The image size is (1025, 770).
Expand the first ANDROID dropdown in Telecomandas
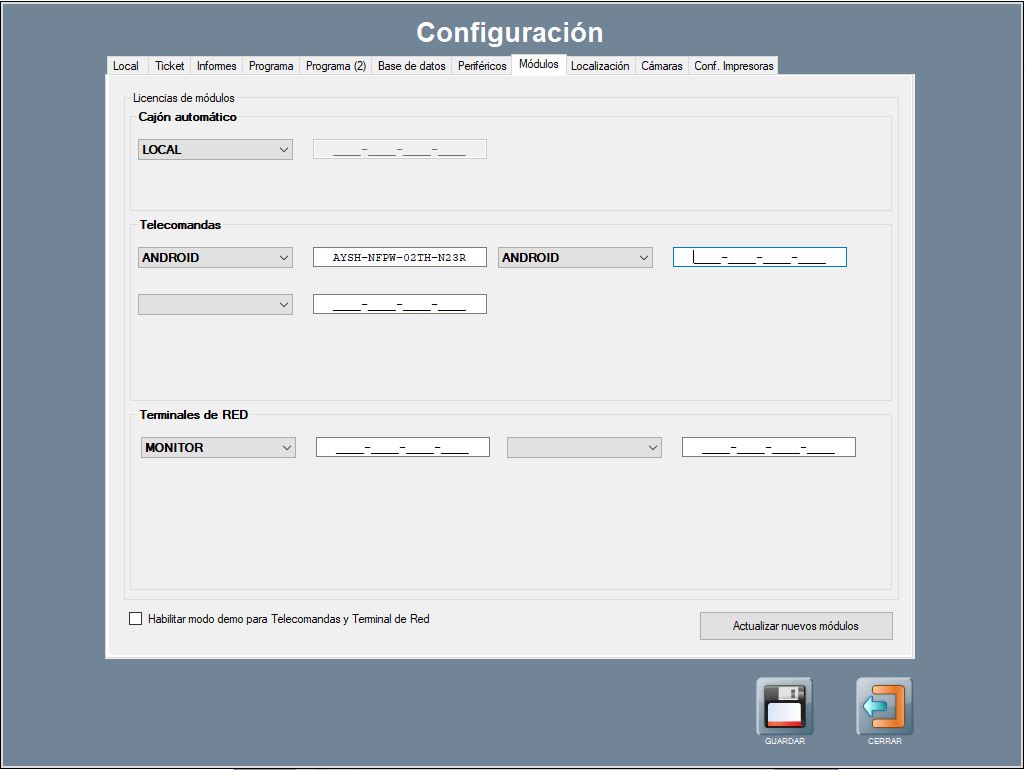(x=215, y=258)
